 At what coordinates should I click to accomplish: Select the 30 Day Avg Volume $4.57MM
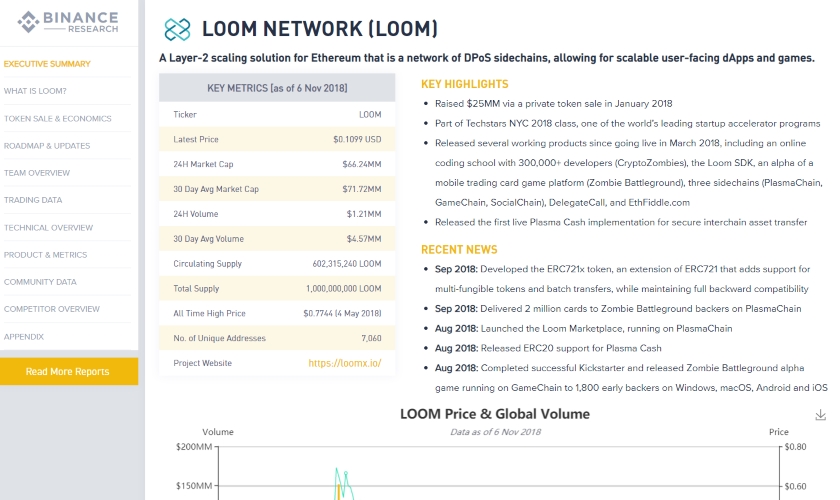tap(364, 239)
